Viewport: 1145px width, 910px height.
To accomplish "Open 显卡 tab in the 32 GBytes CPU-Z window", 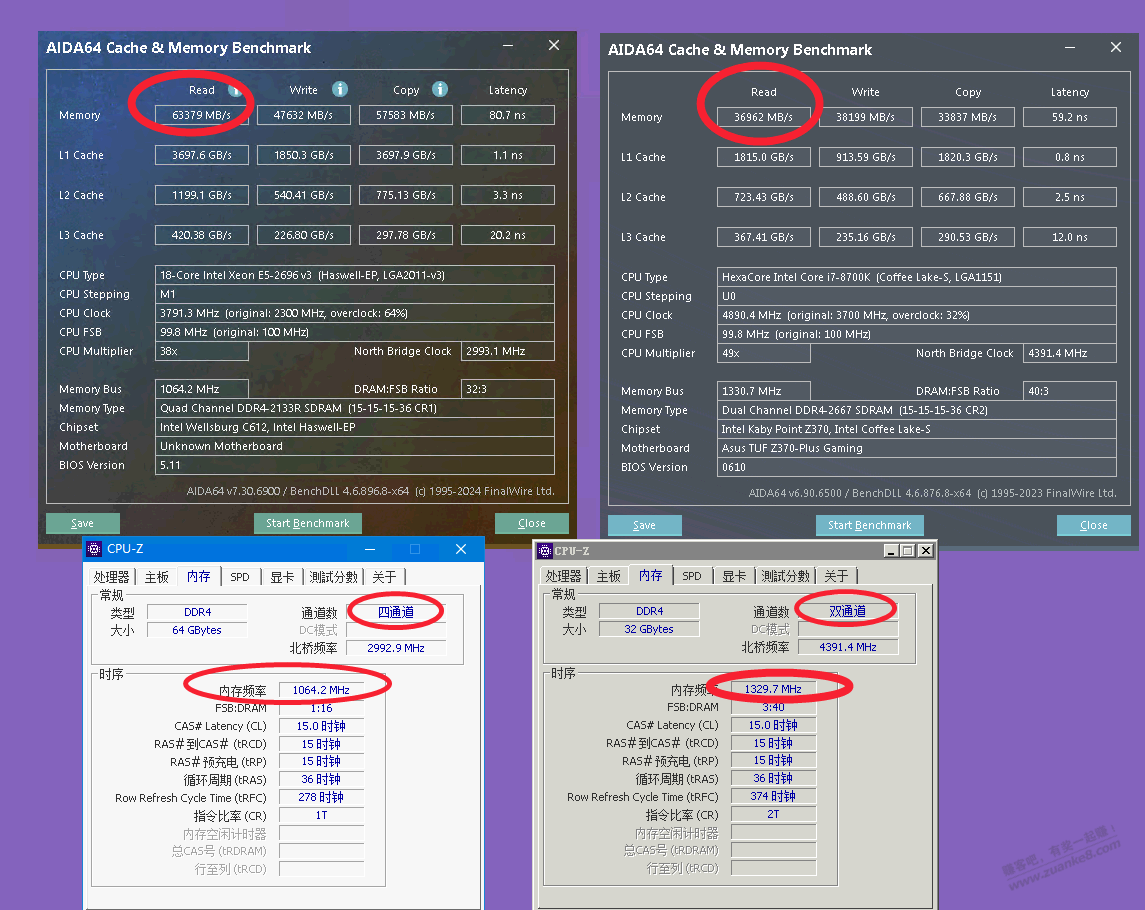I will (734, 576).
